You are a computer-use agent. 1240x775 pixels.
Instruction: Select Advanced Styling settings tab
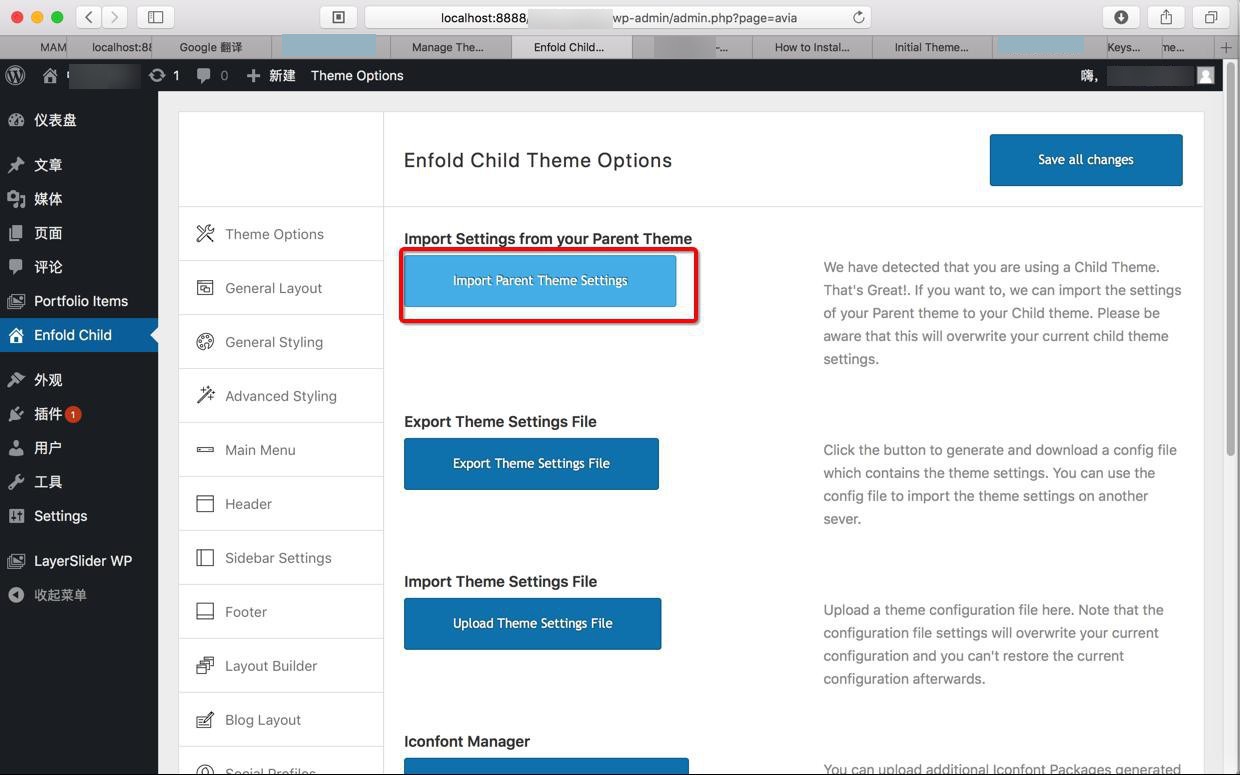281,396
